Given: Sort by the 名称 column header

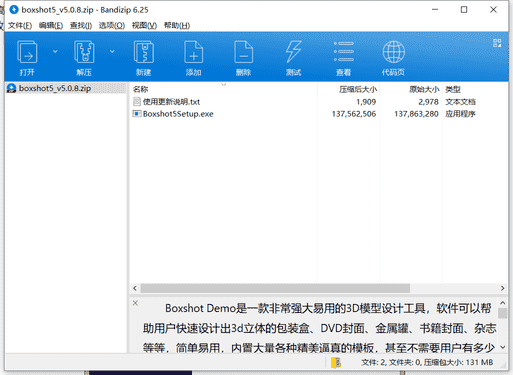Looking at the screenshot, I should (141, 89).
